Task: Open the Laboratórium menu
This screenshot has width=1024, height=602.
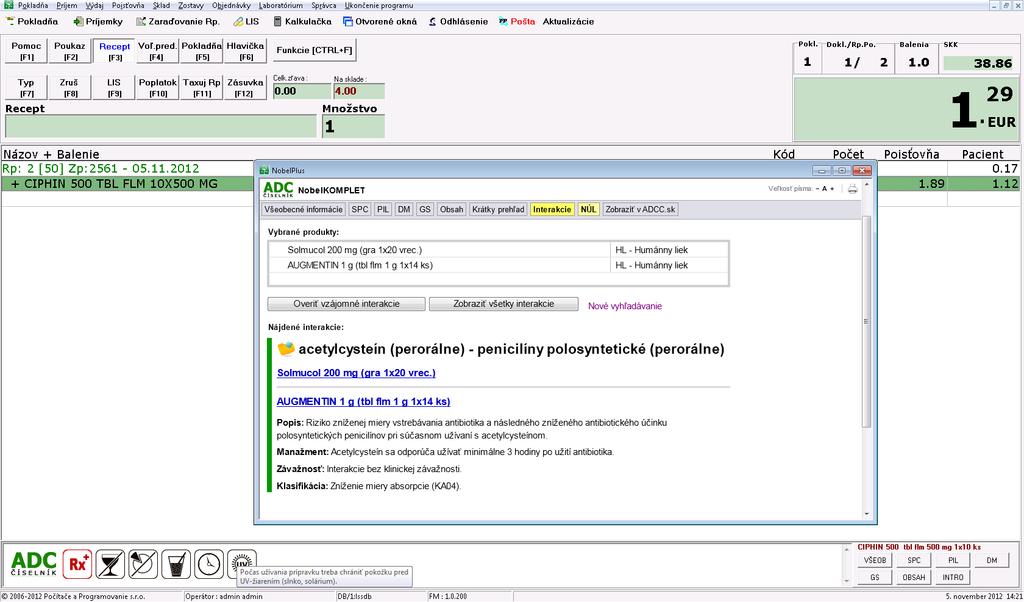Action: tap(280, 5)
